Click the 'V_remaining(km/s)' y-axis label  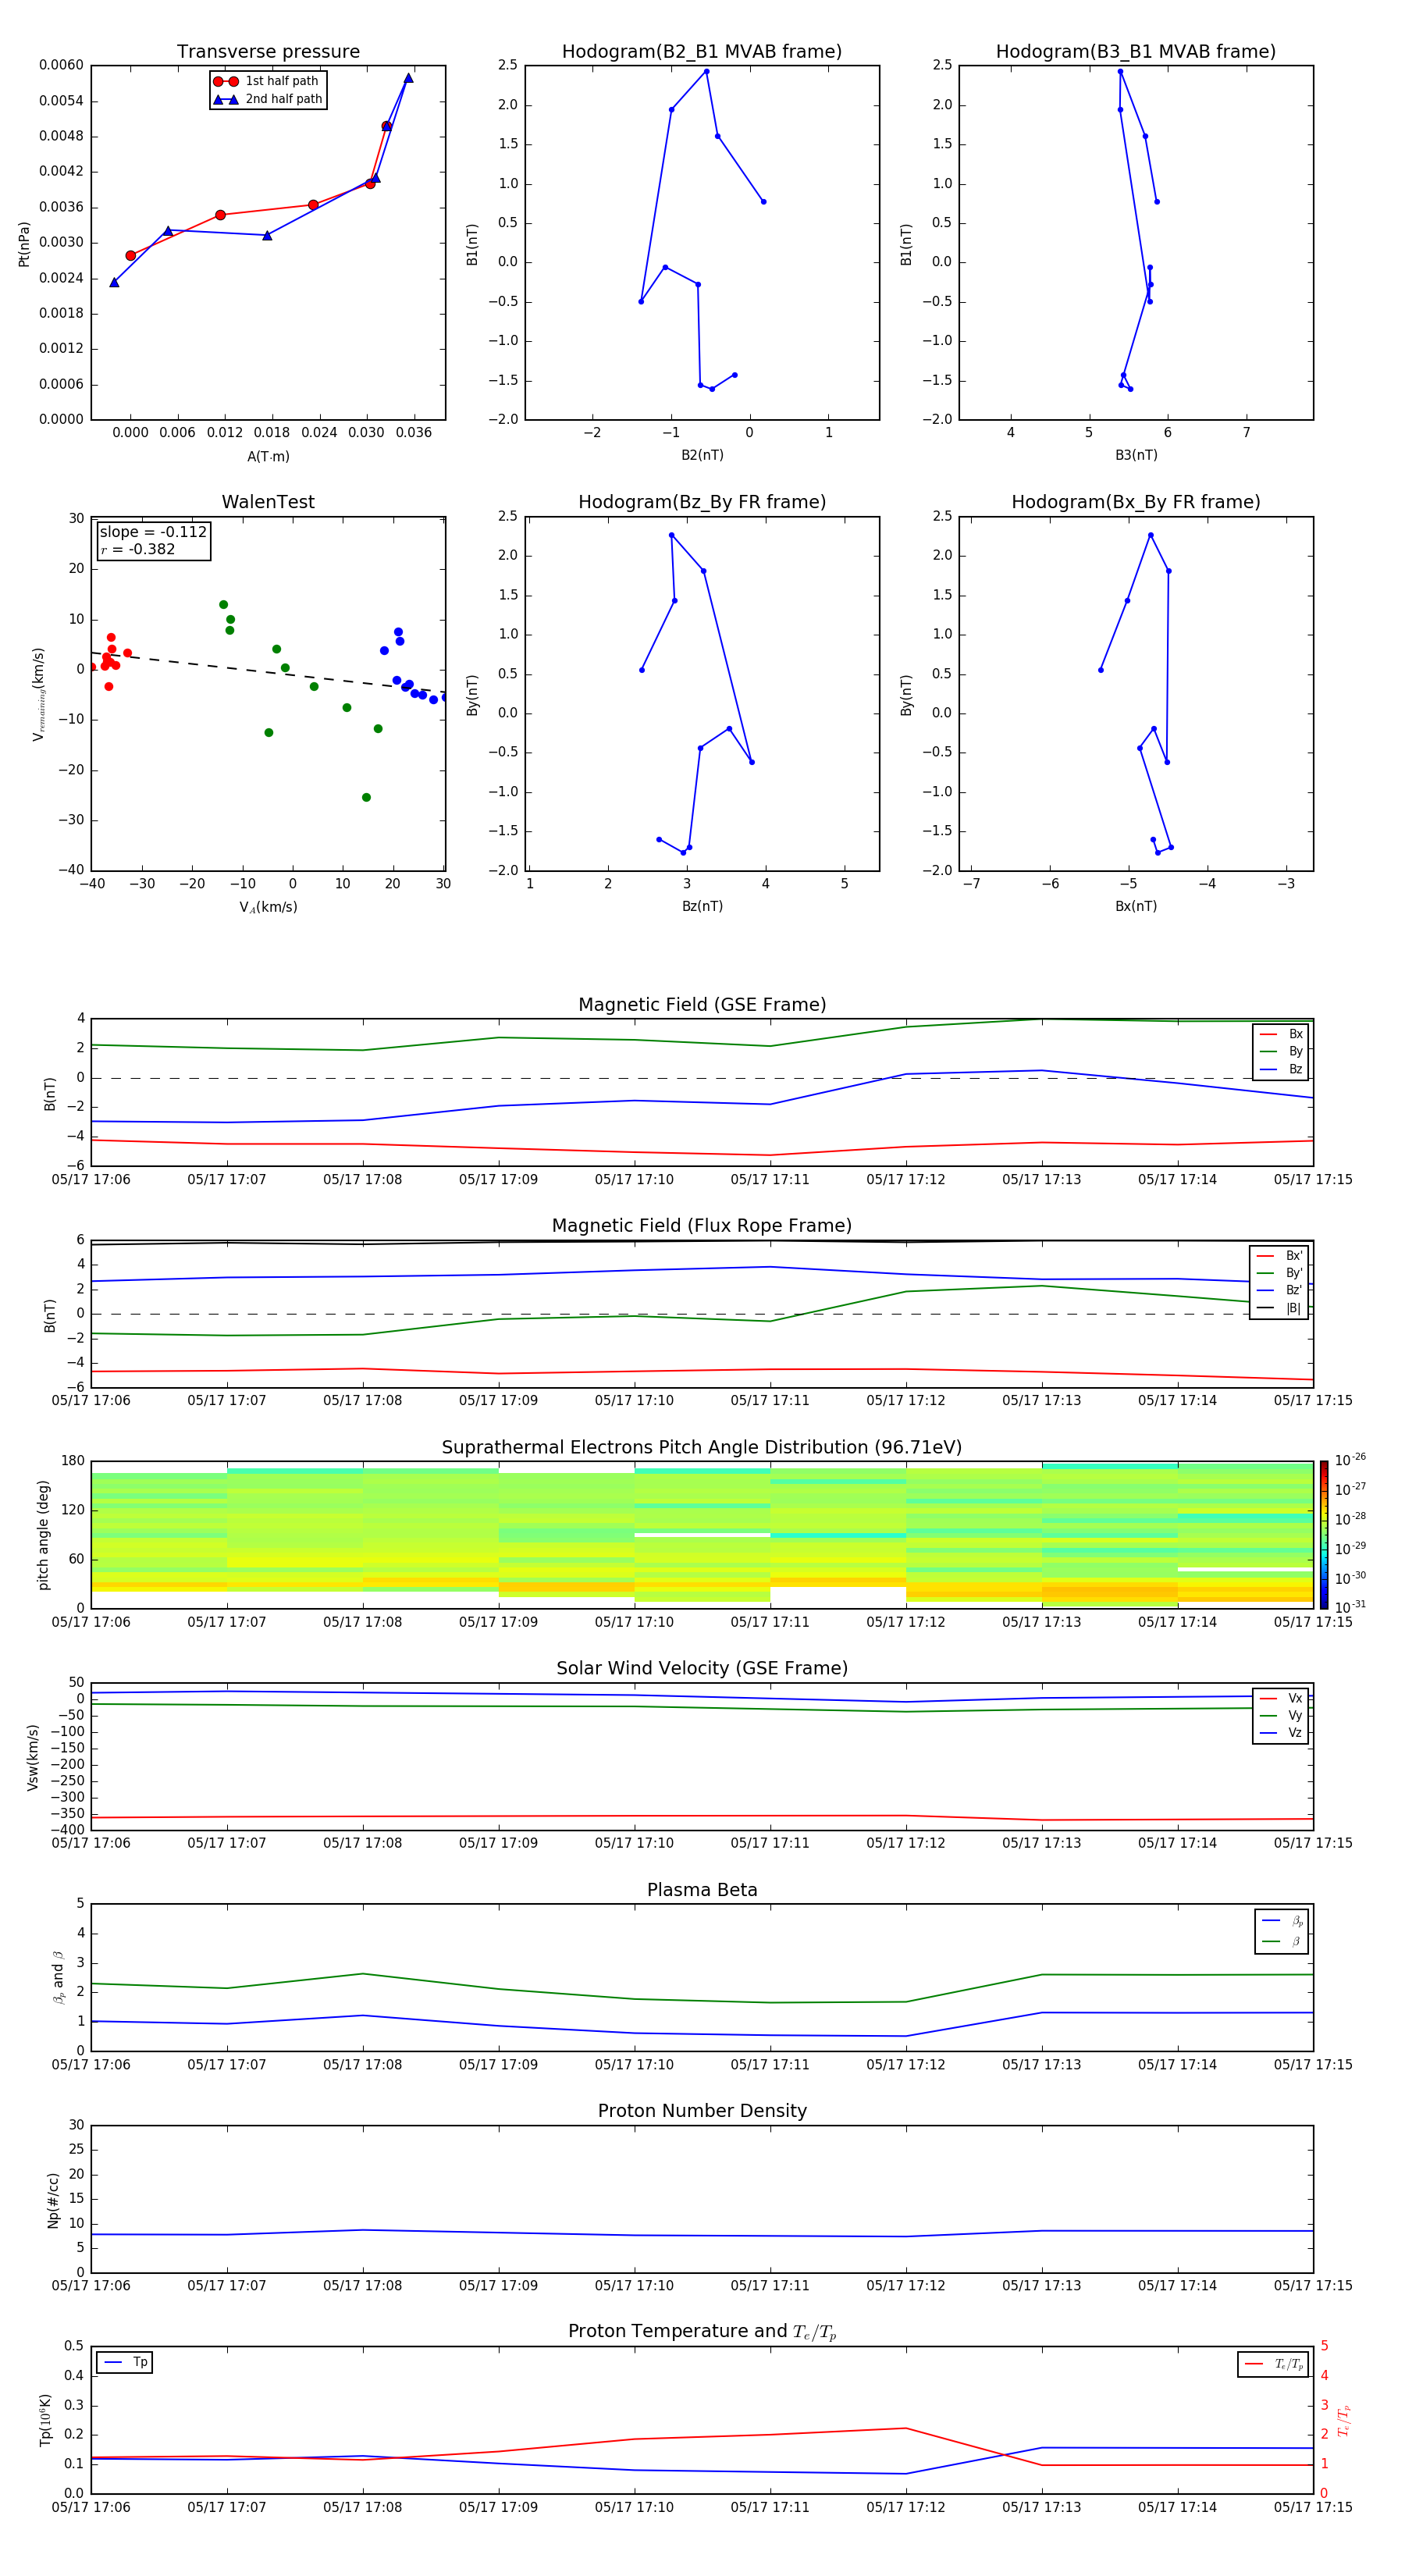pos(38,694)
